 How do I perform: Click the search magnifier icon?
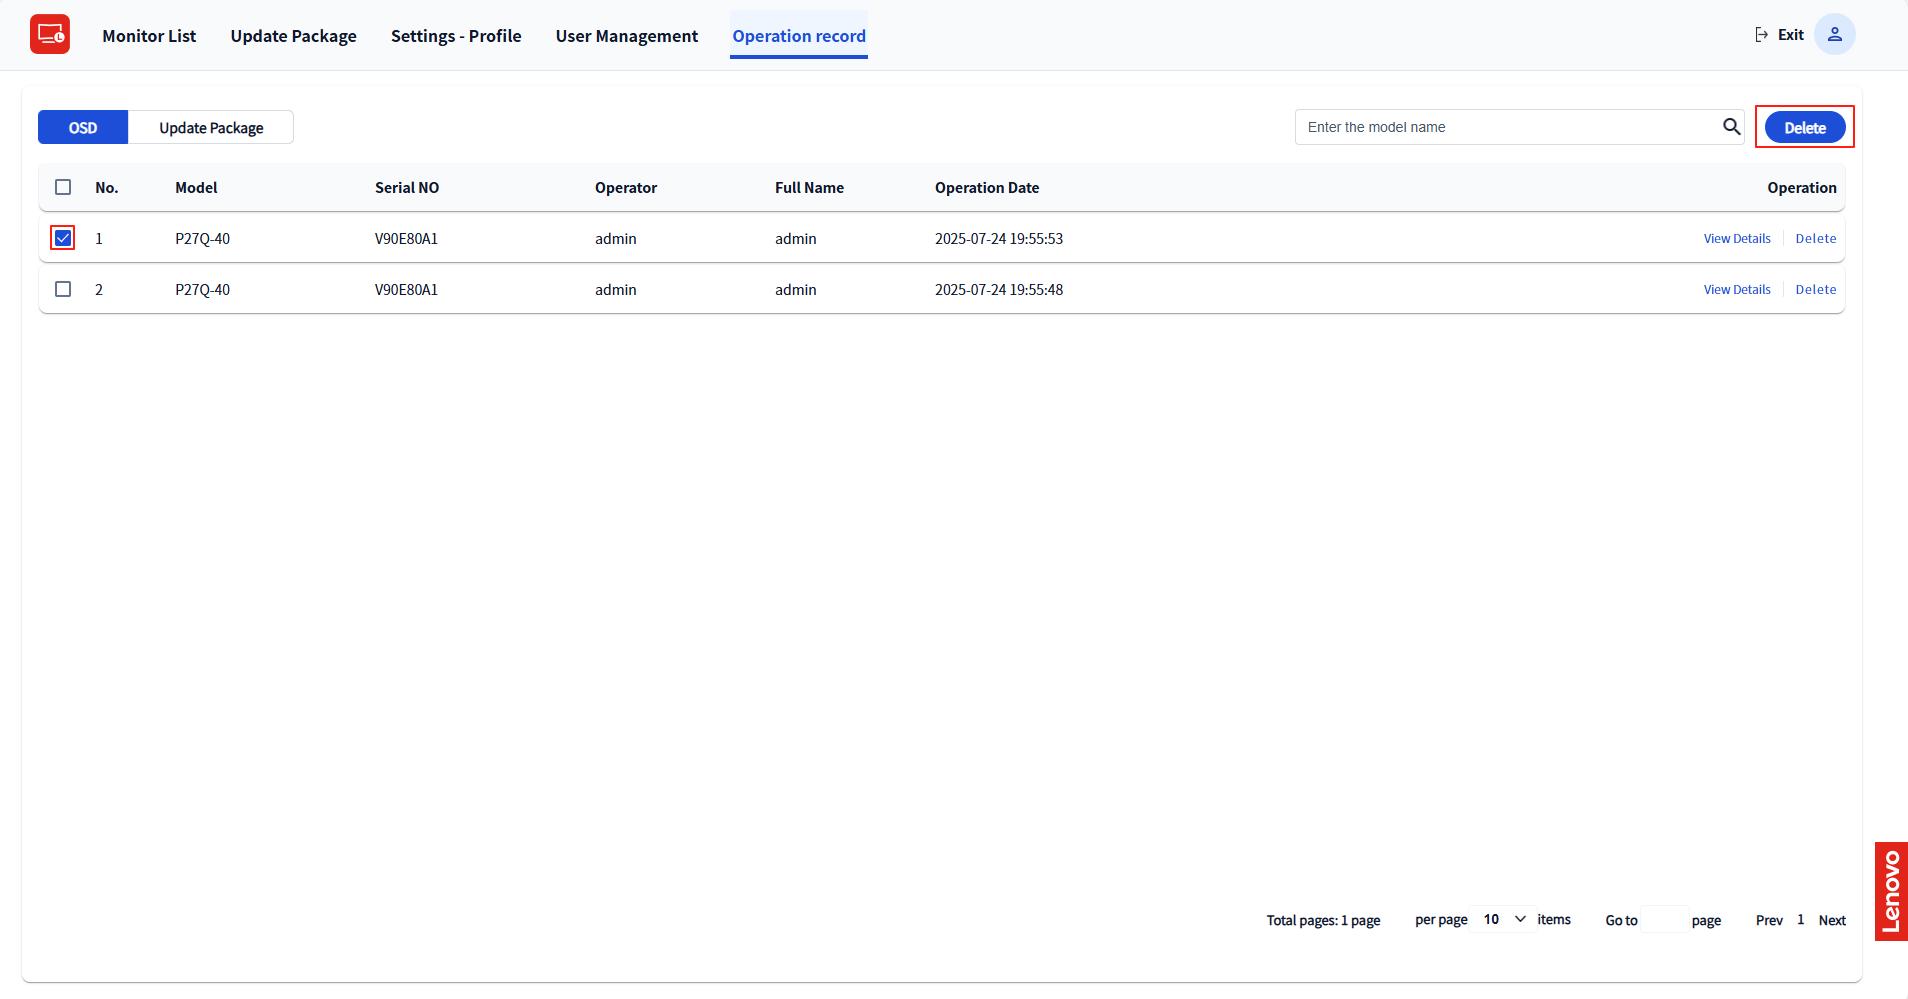click(1731, 127)
